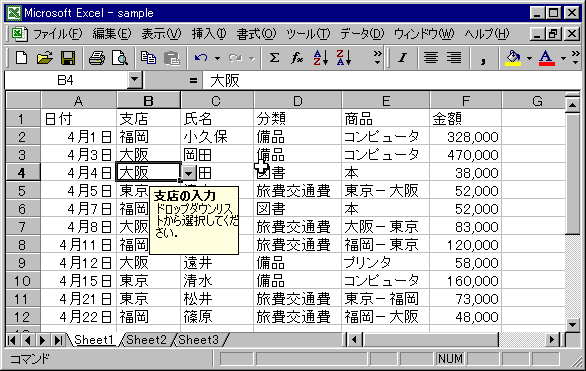Open the Paste Function fx icon

click(297, 58)
